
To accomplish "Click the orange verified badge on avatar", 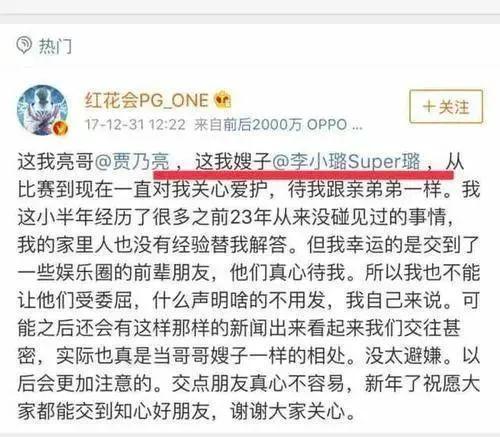I will [x=61, y=128].
